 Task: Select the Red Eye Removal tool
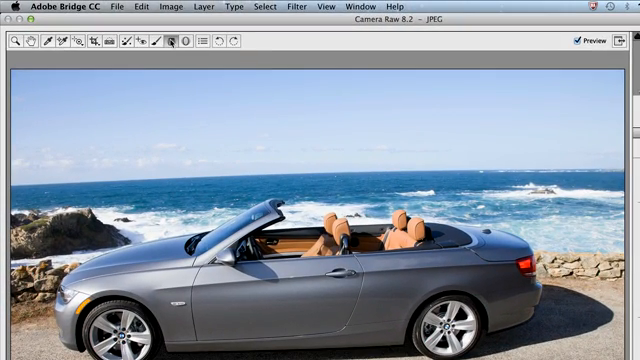click(141, 41)
